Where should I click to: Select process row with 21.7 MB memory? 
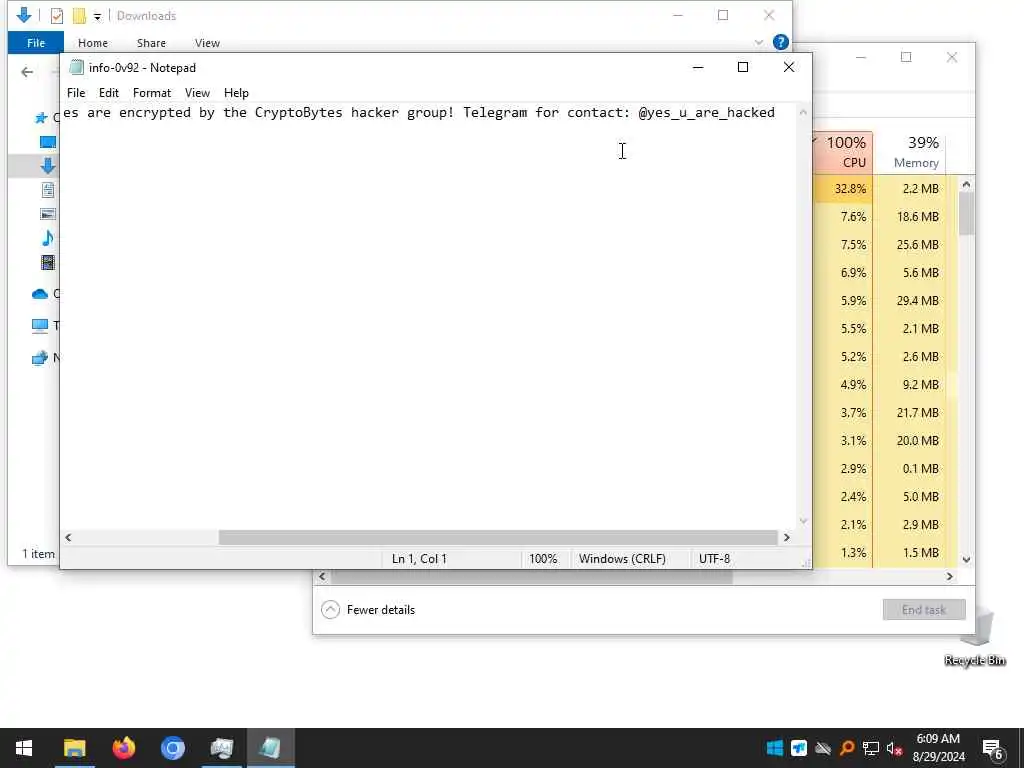885,413
